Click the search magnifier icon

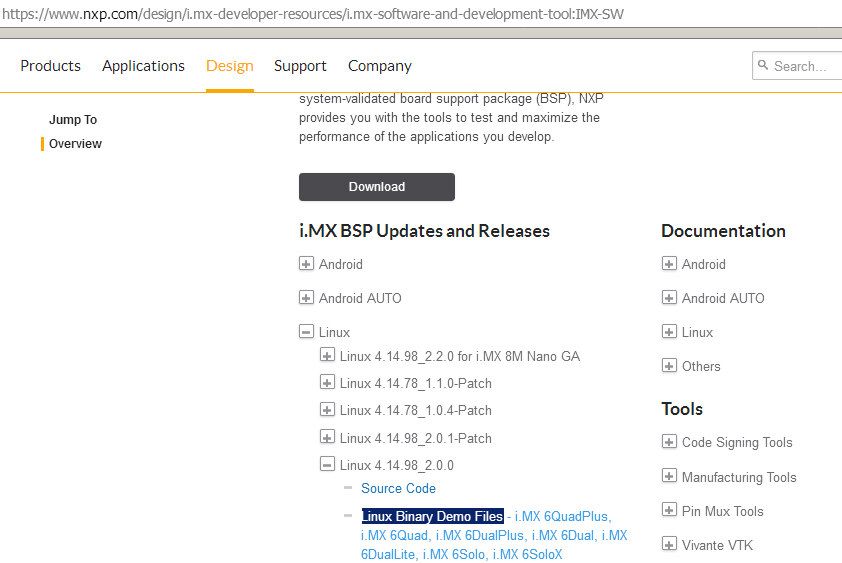click(x=764, y=66)
